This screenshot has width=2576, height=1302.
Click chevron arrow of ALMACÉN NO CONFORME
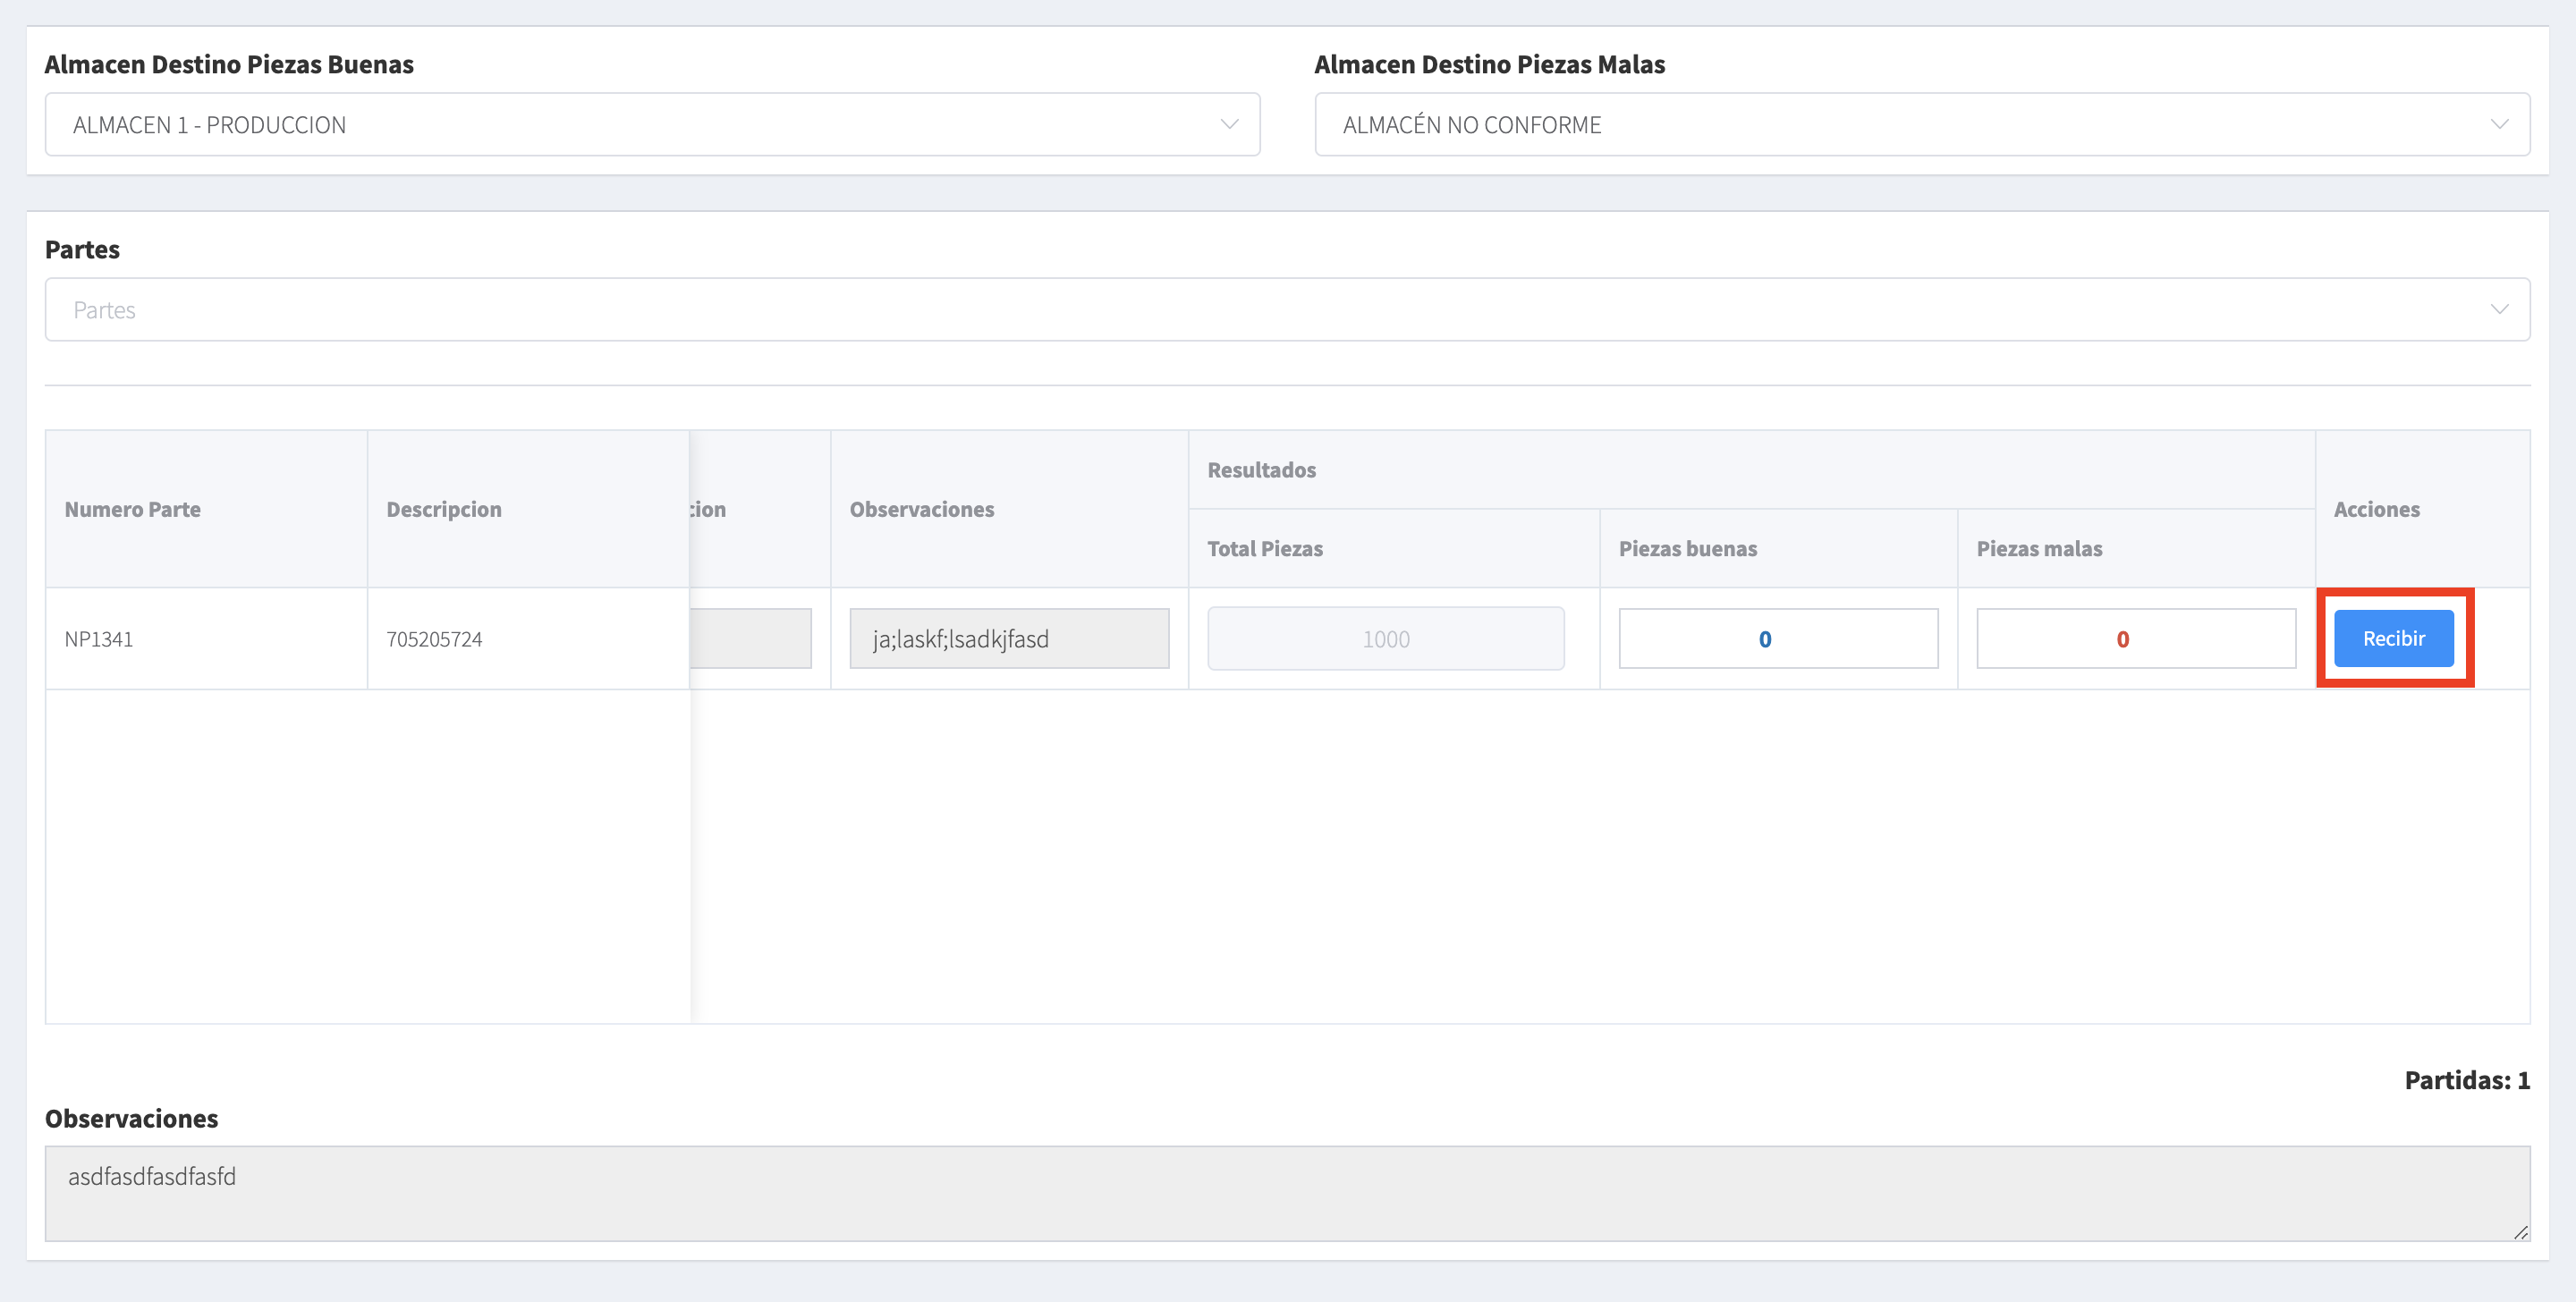[2499, 124]
